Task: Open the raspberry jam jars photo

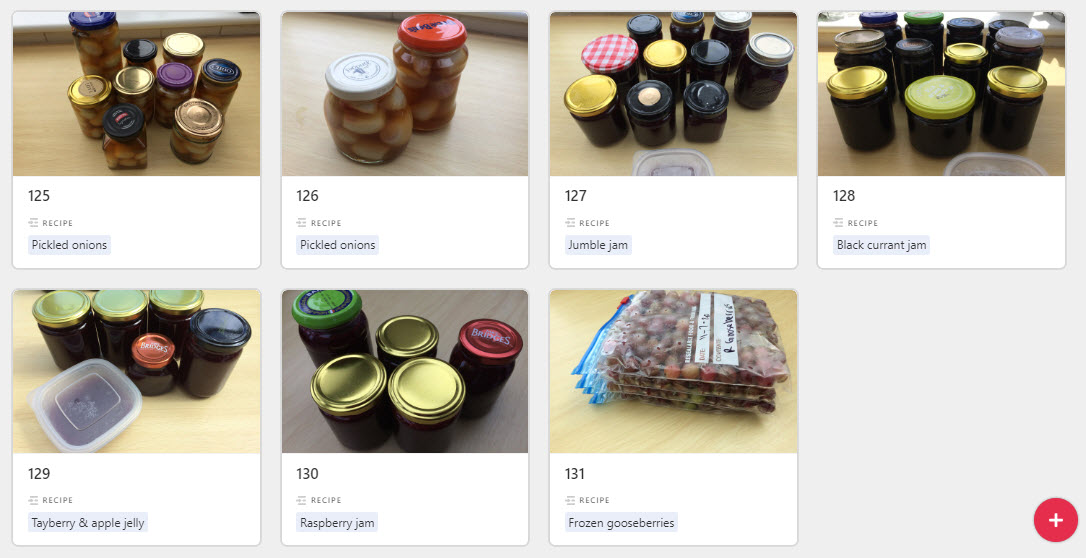Action: (x=404, y=371)
